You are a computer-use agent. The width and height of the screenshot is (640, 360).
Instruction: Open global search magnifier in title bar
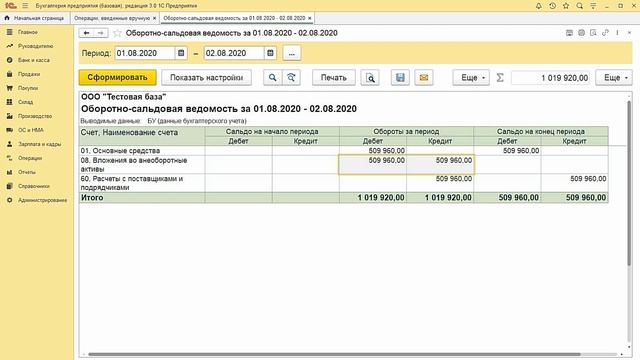click(x=580, y=6)
